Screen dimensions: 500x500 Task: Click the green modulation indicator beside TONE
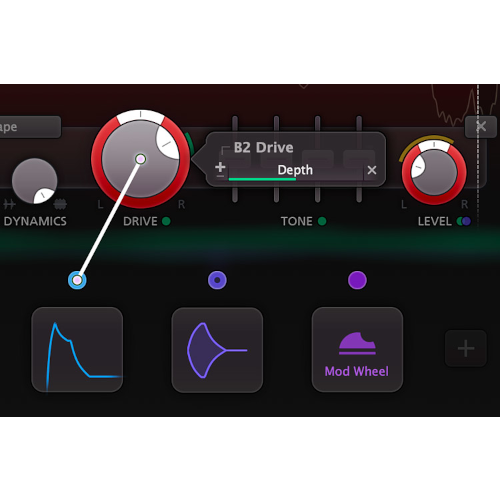(x=322, y=221)
